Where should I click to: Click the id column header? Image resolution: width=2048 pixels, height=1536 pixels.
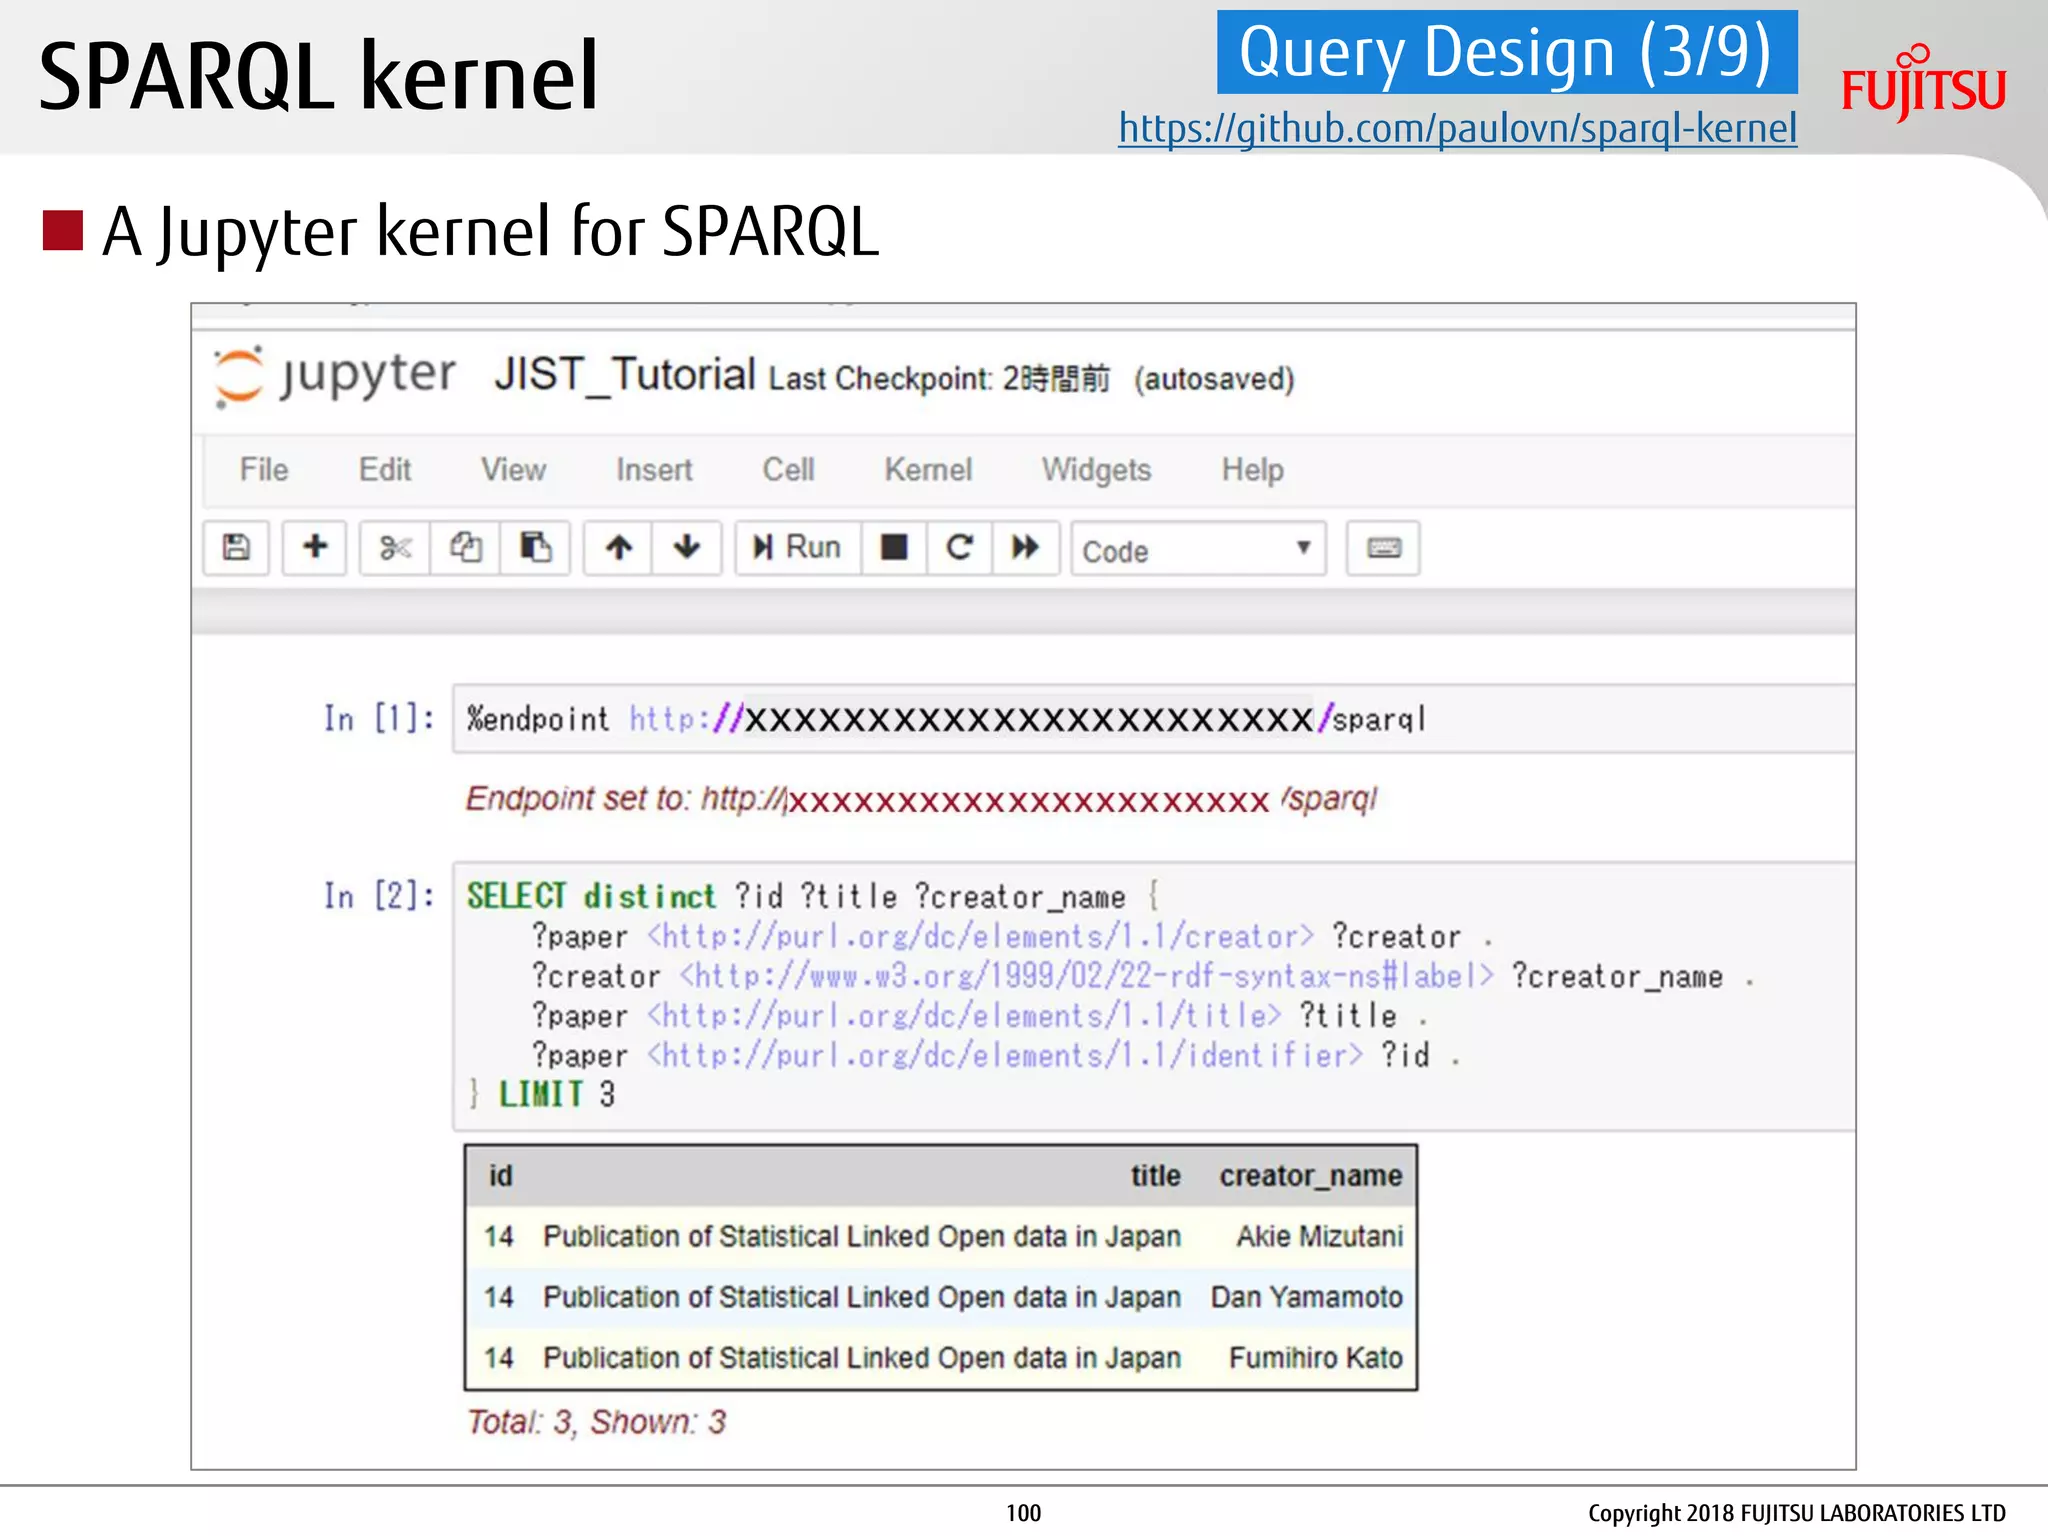(500, 1175)
